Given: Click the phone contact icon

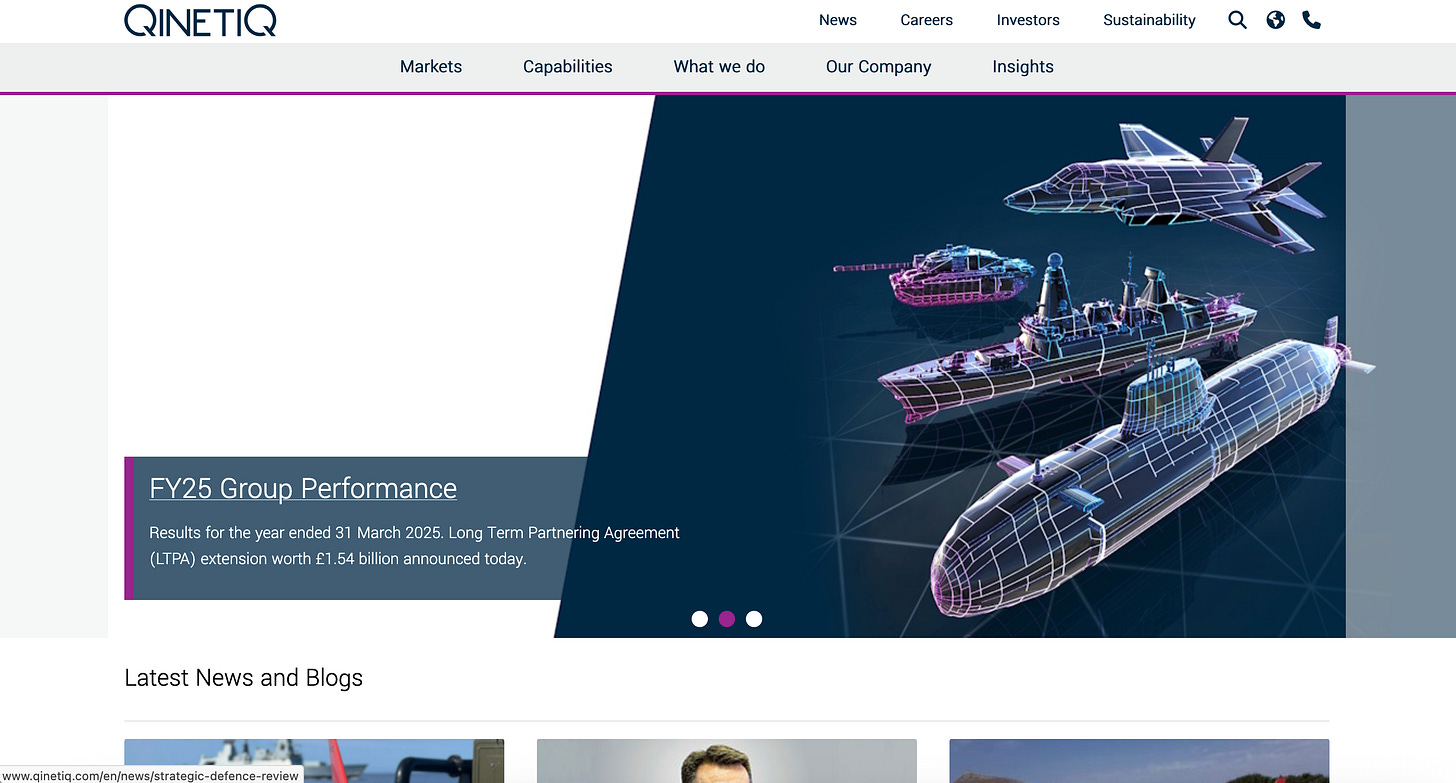Looking at the screenshot, I should pos(1312,20).
